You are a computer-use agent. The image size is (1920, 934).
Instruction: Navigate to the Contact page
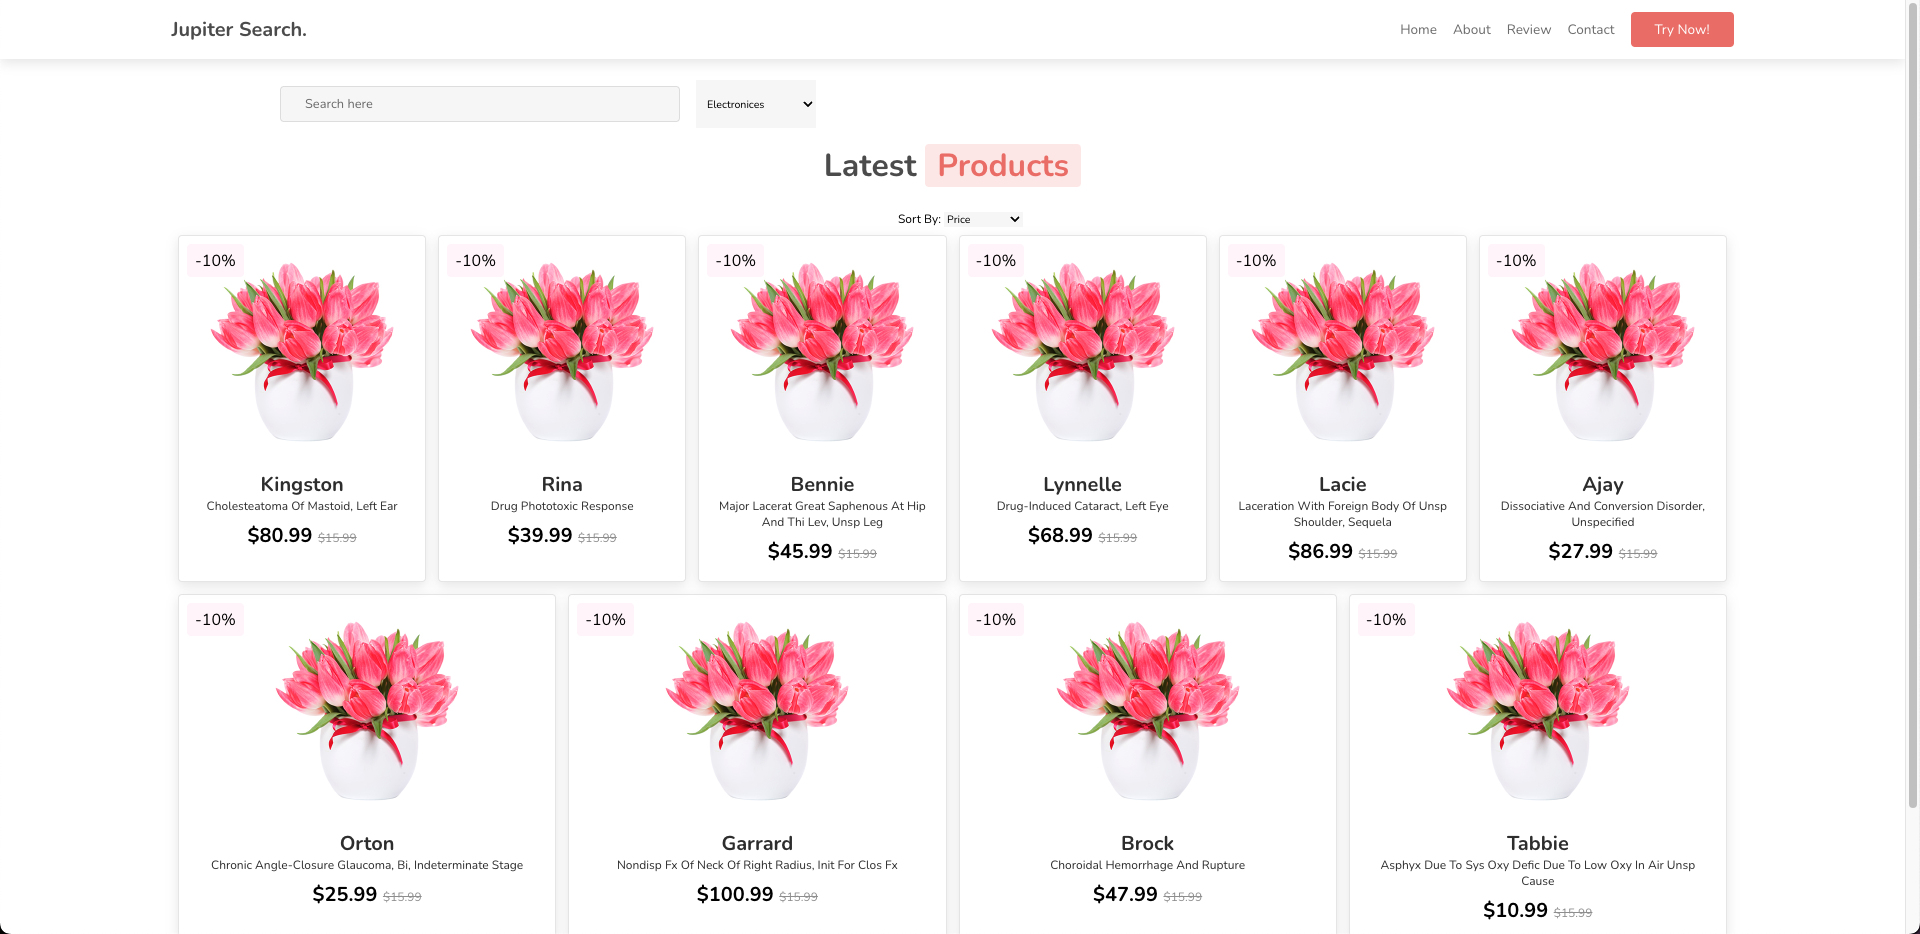pos(1590,29)
